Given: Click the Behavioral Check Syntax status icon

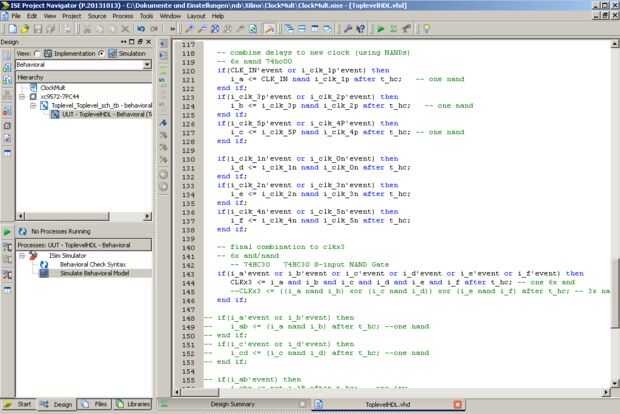Looking at the screenshot, I should (x=43, y=265).
